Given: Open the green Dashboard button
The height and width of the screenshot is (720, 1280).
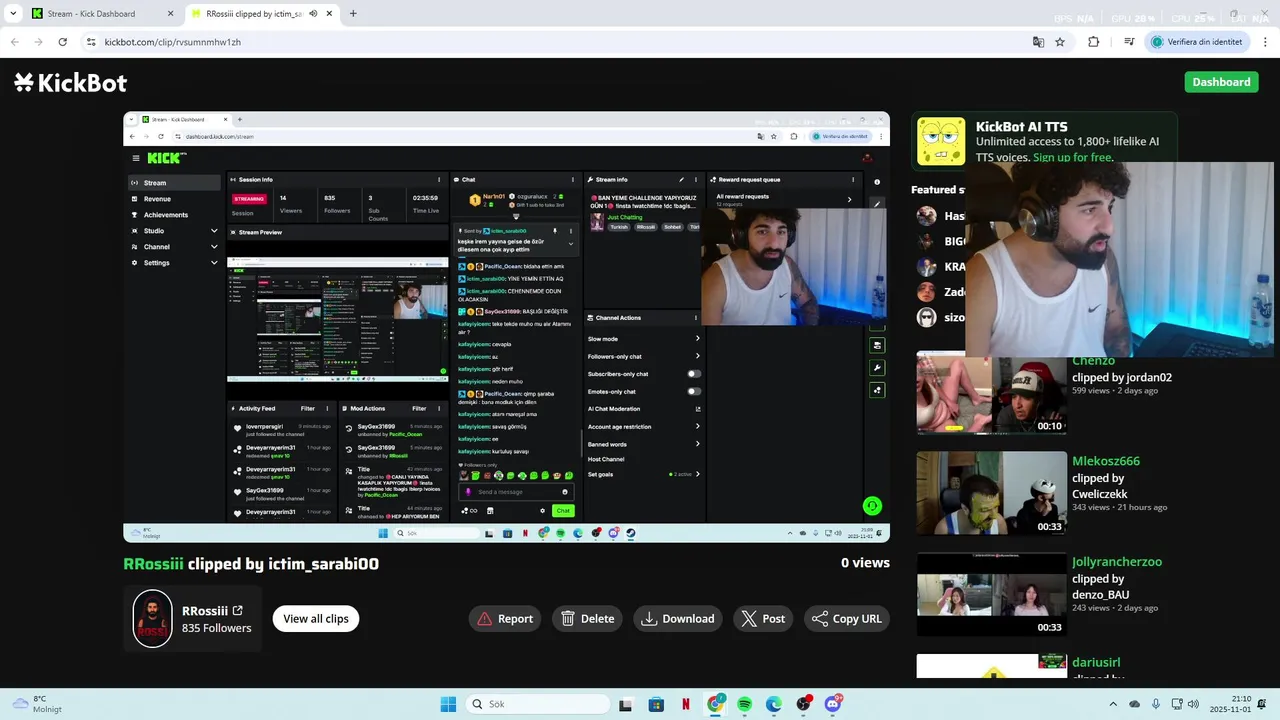Looking at the screenshot, I should [1221, 82].
